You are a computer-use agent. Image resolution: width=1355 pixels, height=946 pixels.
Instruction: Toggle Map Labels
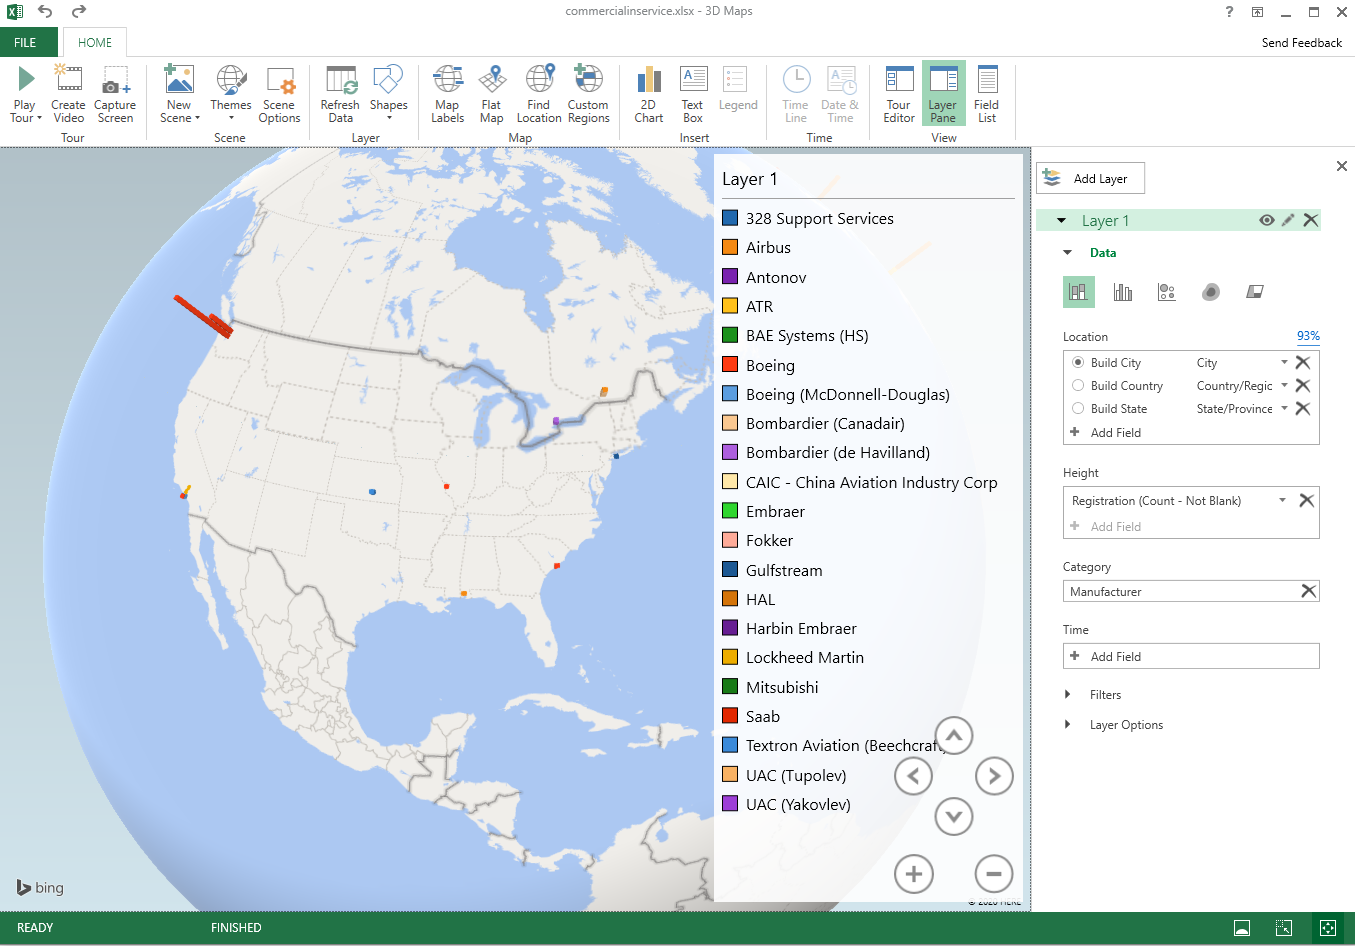pos(447,94)
